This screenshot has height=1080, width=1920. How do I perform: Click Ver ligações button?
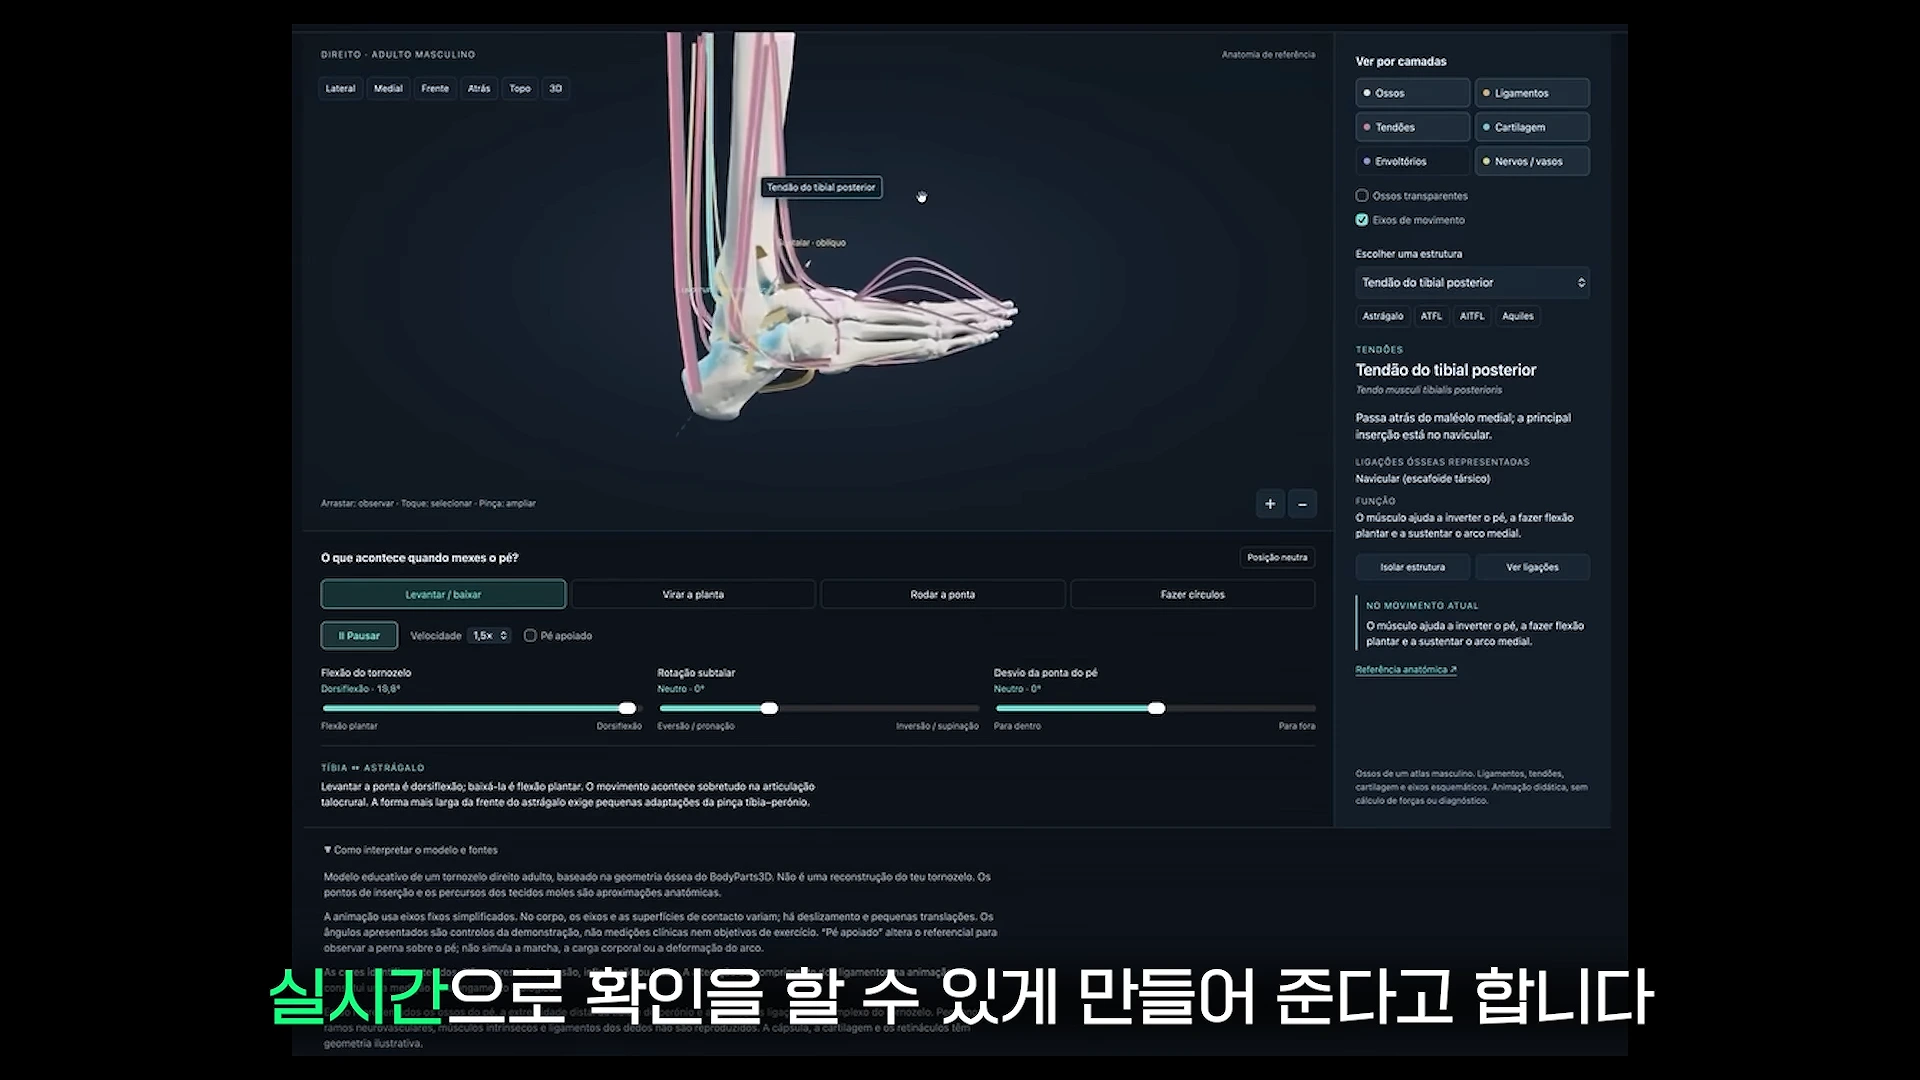point(1532,567)
